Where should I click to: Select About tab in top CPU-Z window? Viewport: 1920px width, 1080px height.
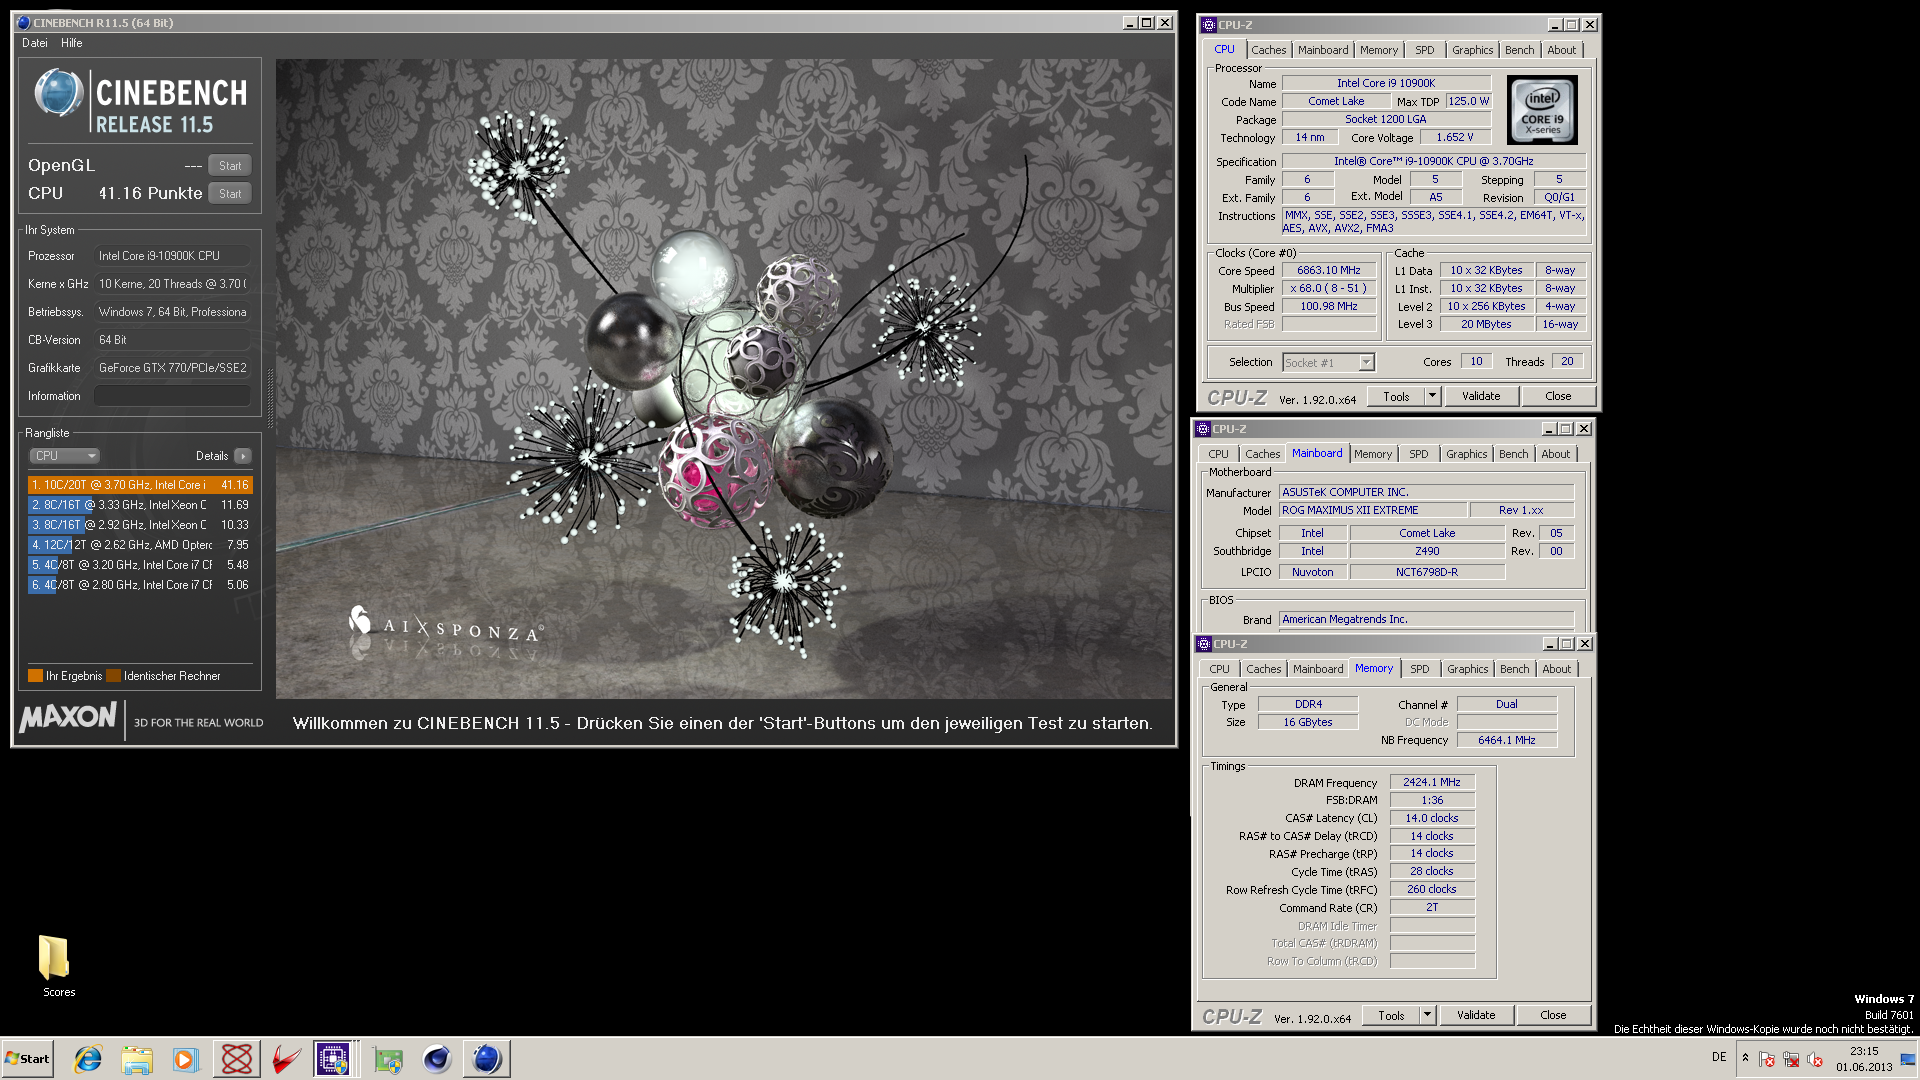coord(1561,50)
